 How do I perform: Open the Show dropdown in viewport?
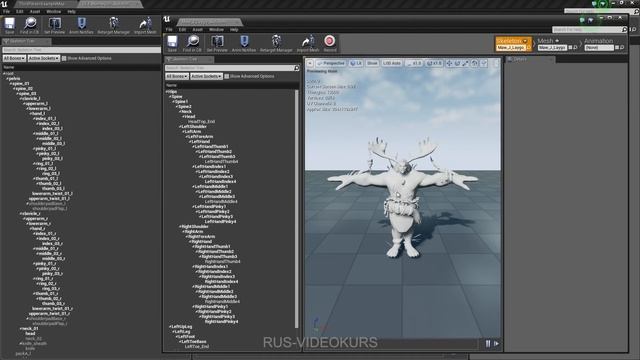372,63
